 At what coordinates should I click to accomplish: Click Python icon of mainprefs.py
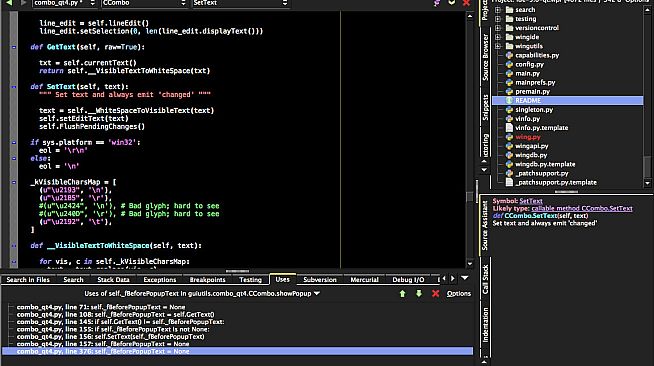(x=509, y=83)
